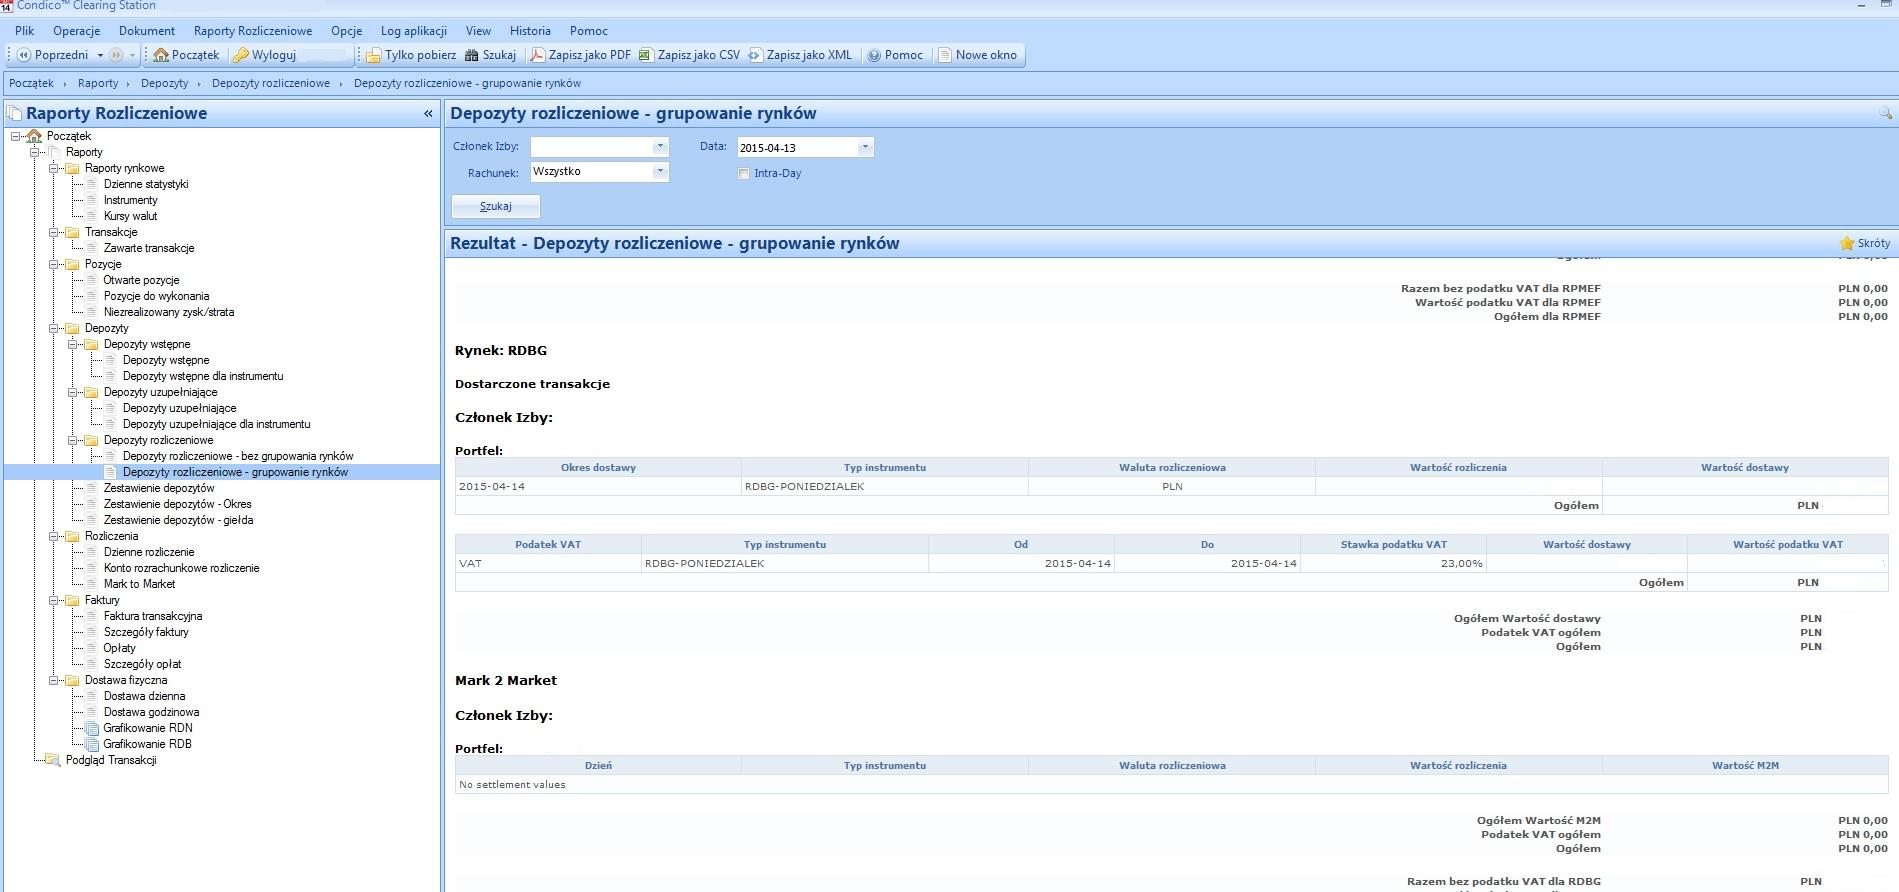Open the Członek Izby dropdown
Image resolution: width=1899 pixels, height=892 pixels.
659,147
